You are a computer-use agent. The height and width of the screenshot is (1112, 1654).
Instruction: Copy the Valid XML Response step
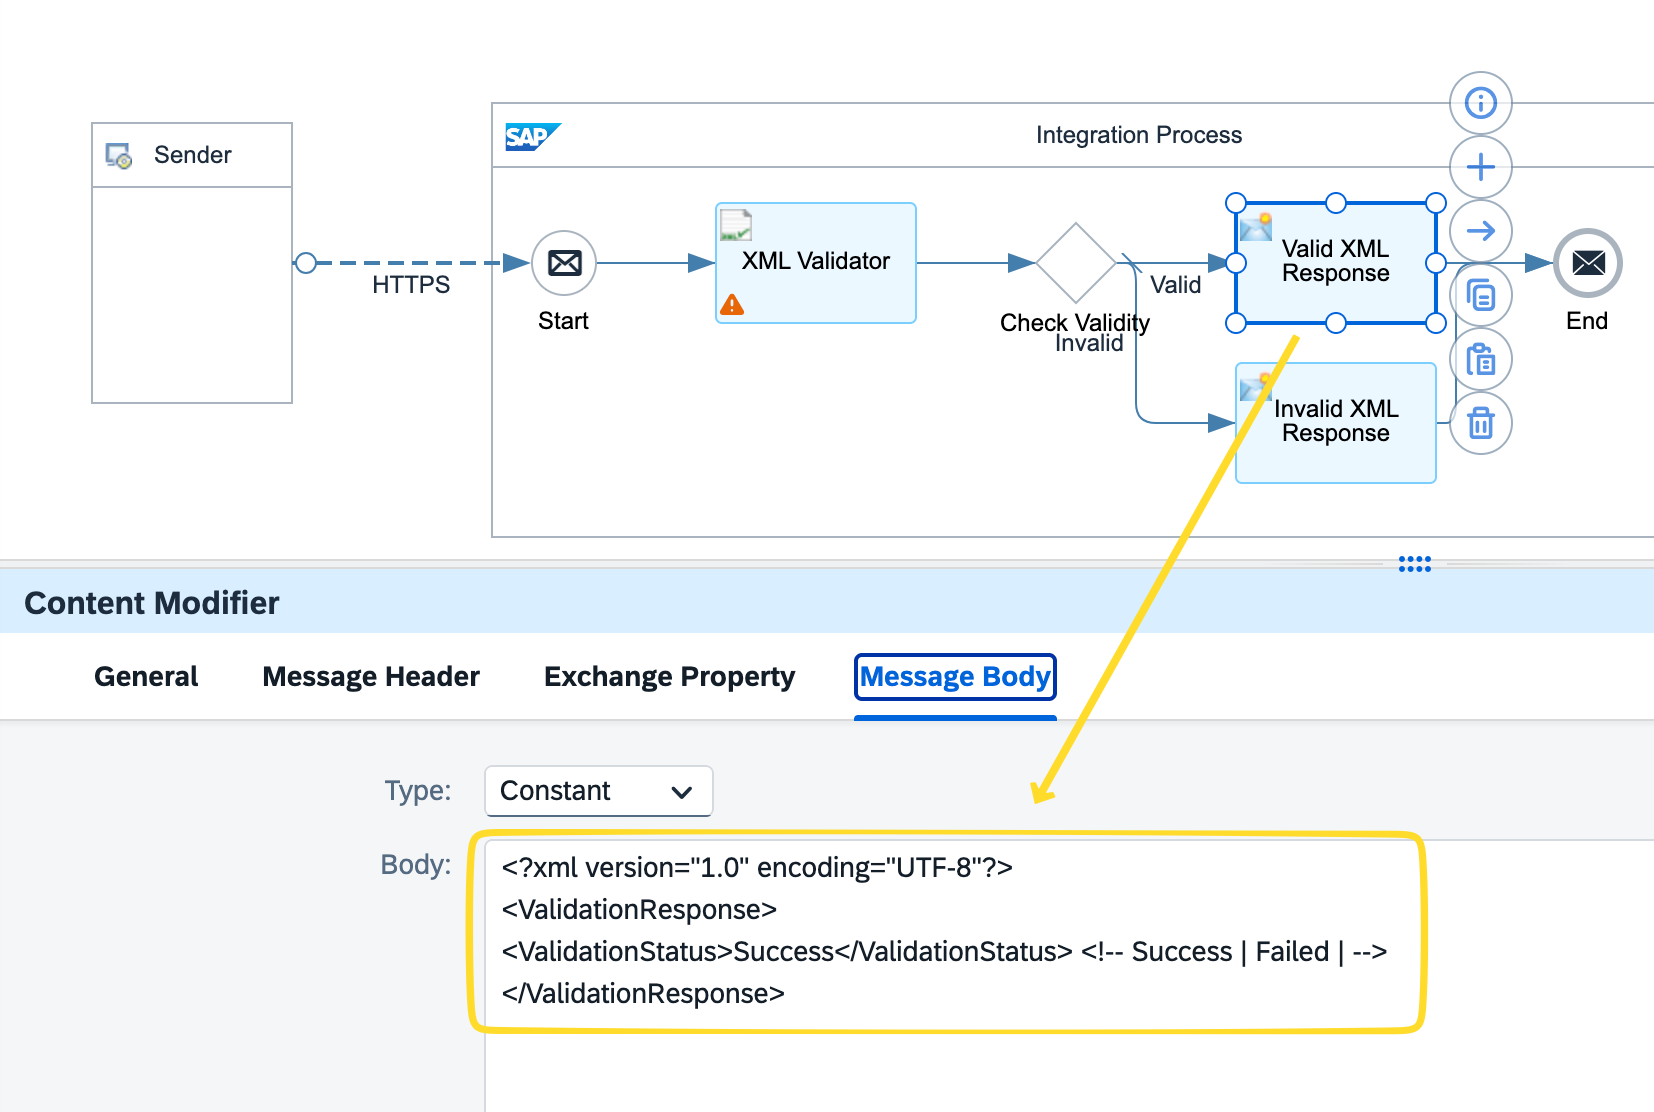1481,294
